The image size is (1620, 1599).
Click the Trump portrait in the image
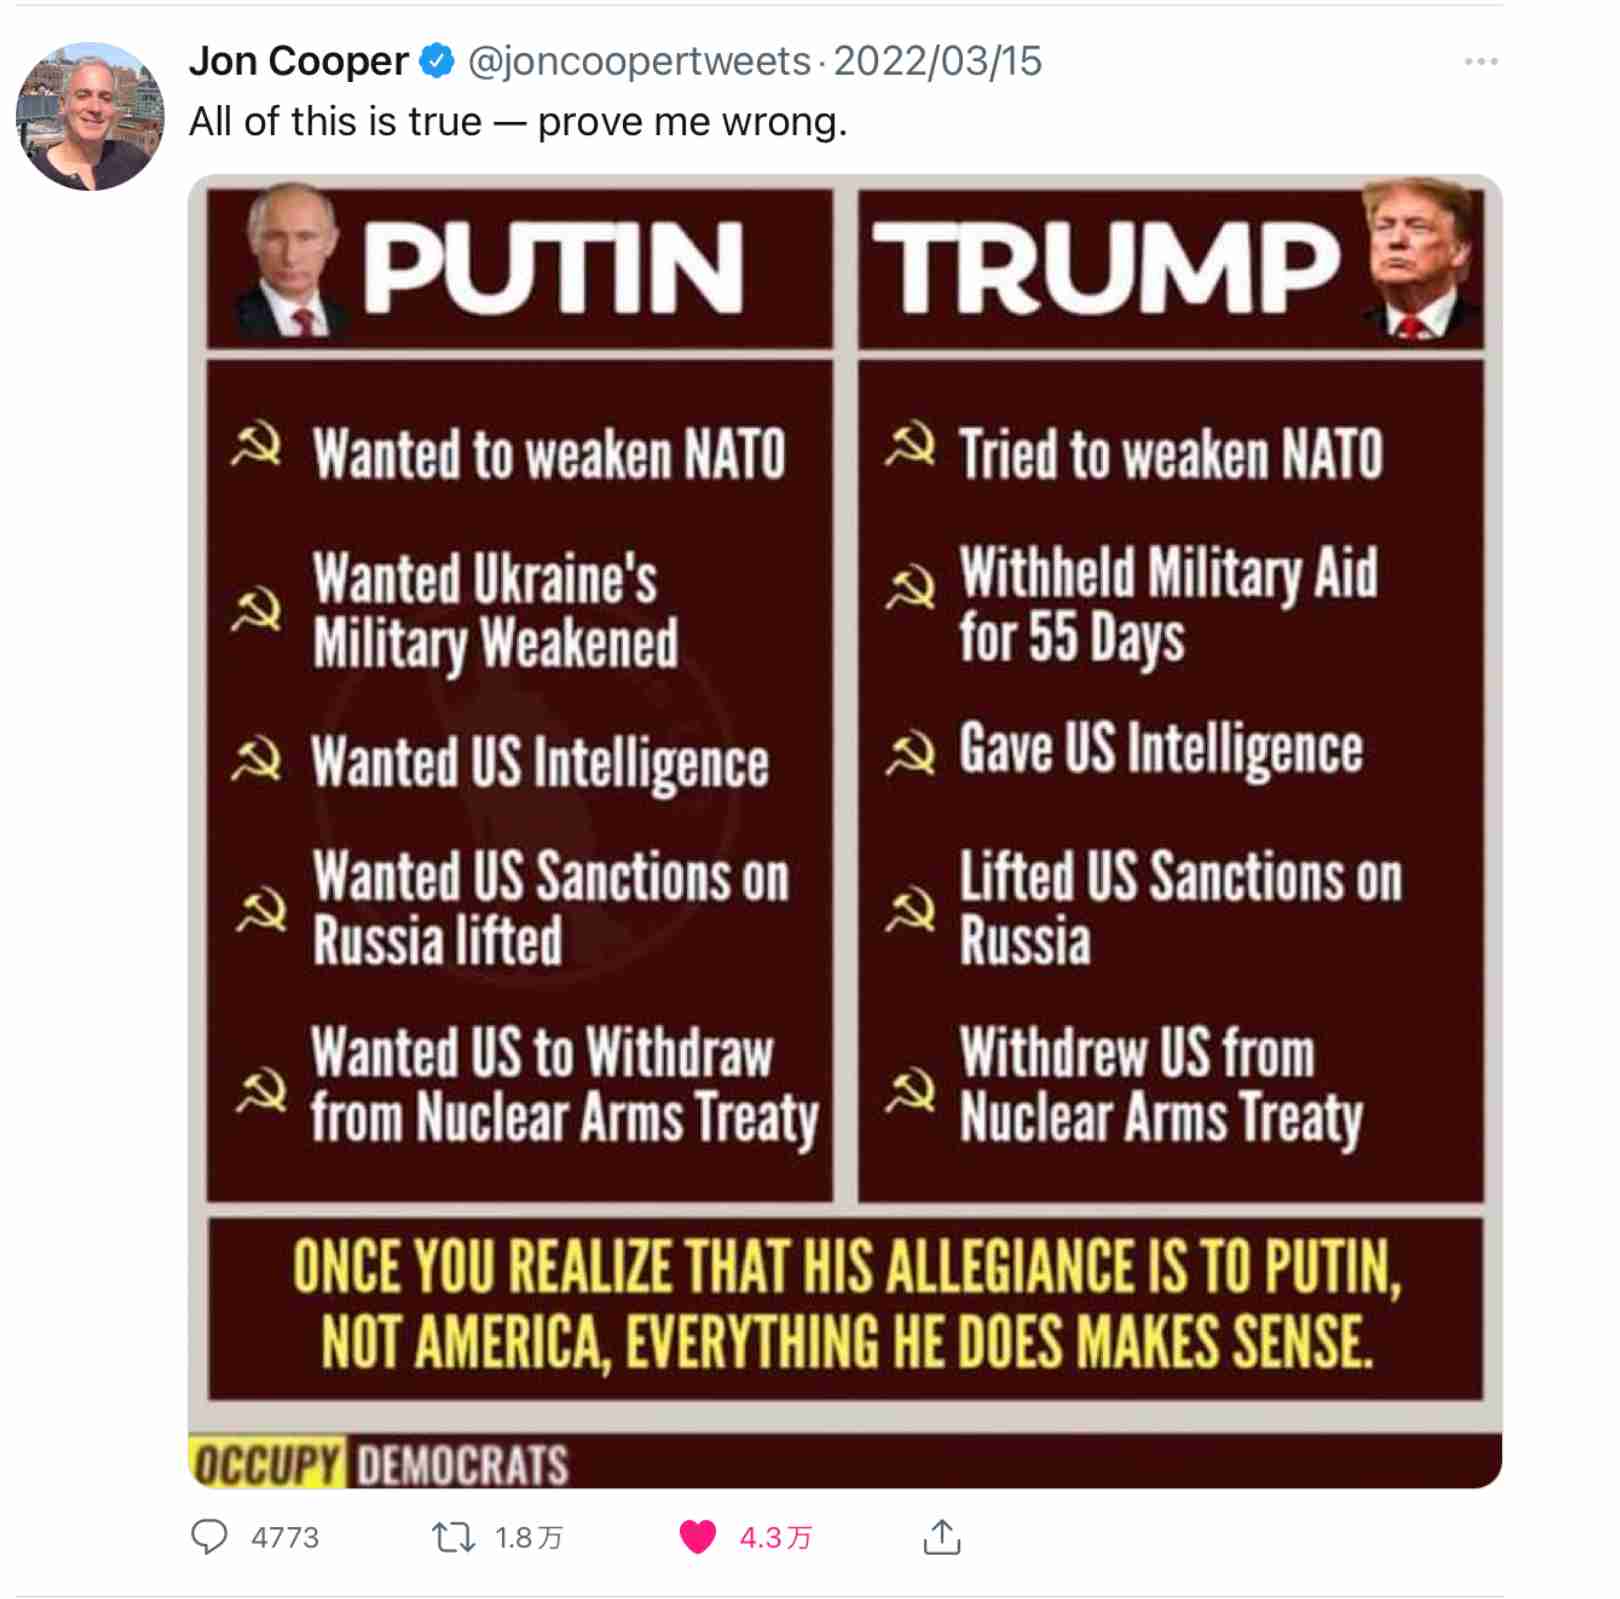pos(1420,260)
